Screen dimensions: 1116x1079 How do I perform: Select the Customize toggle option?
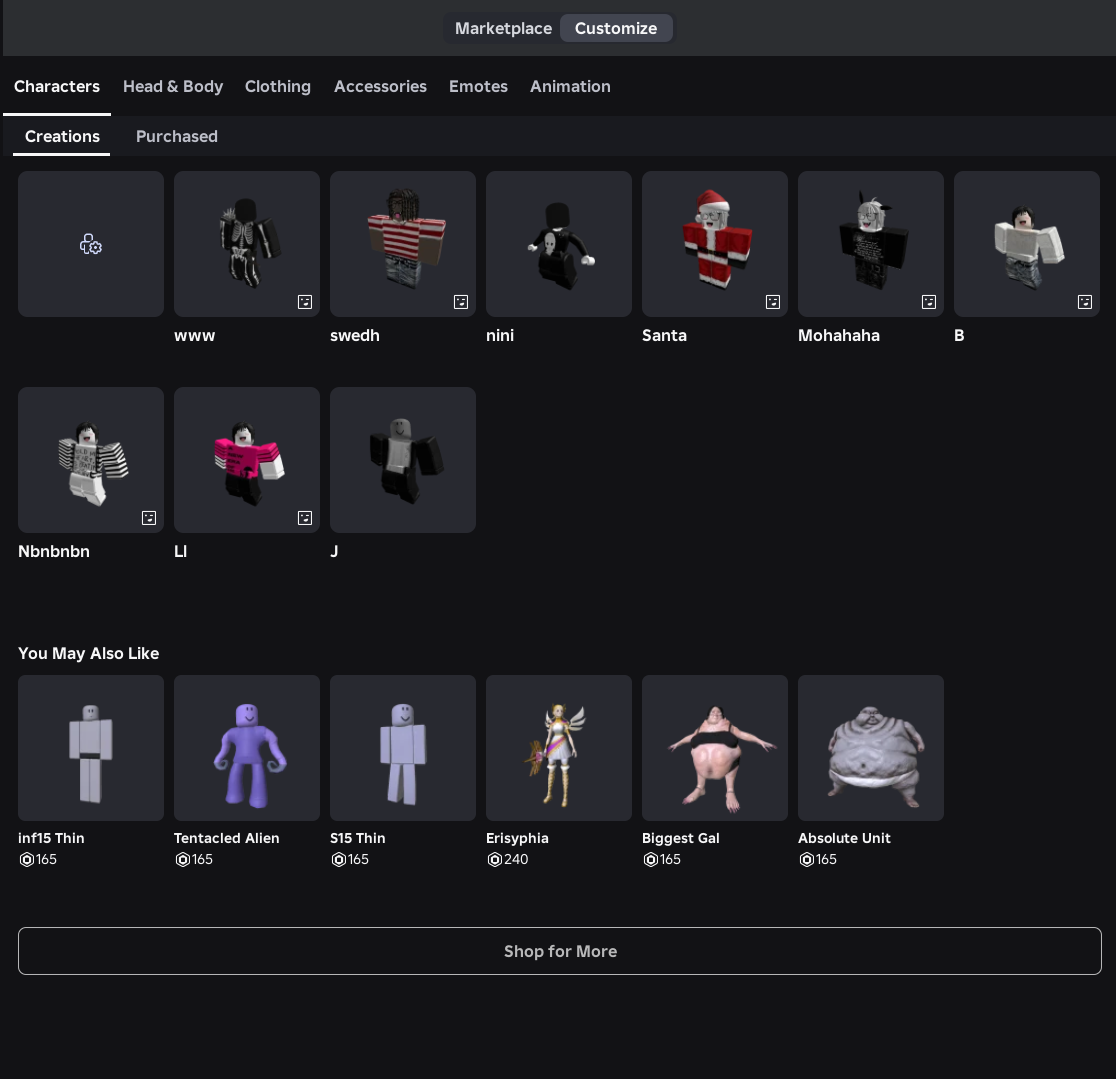click(x=616, y=28)
